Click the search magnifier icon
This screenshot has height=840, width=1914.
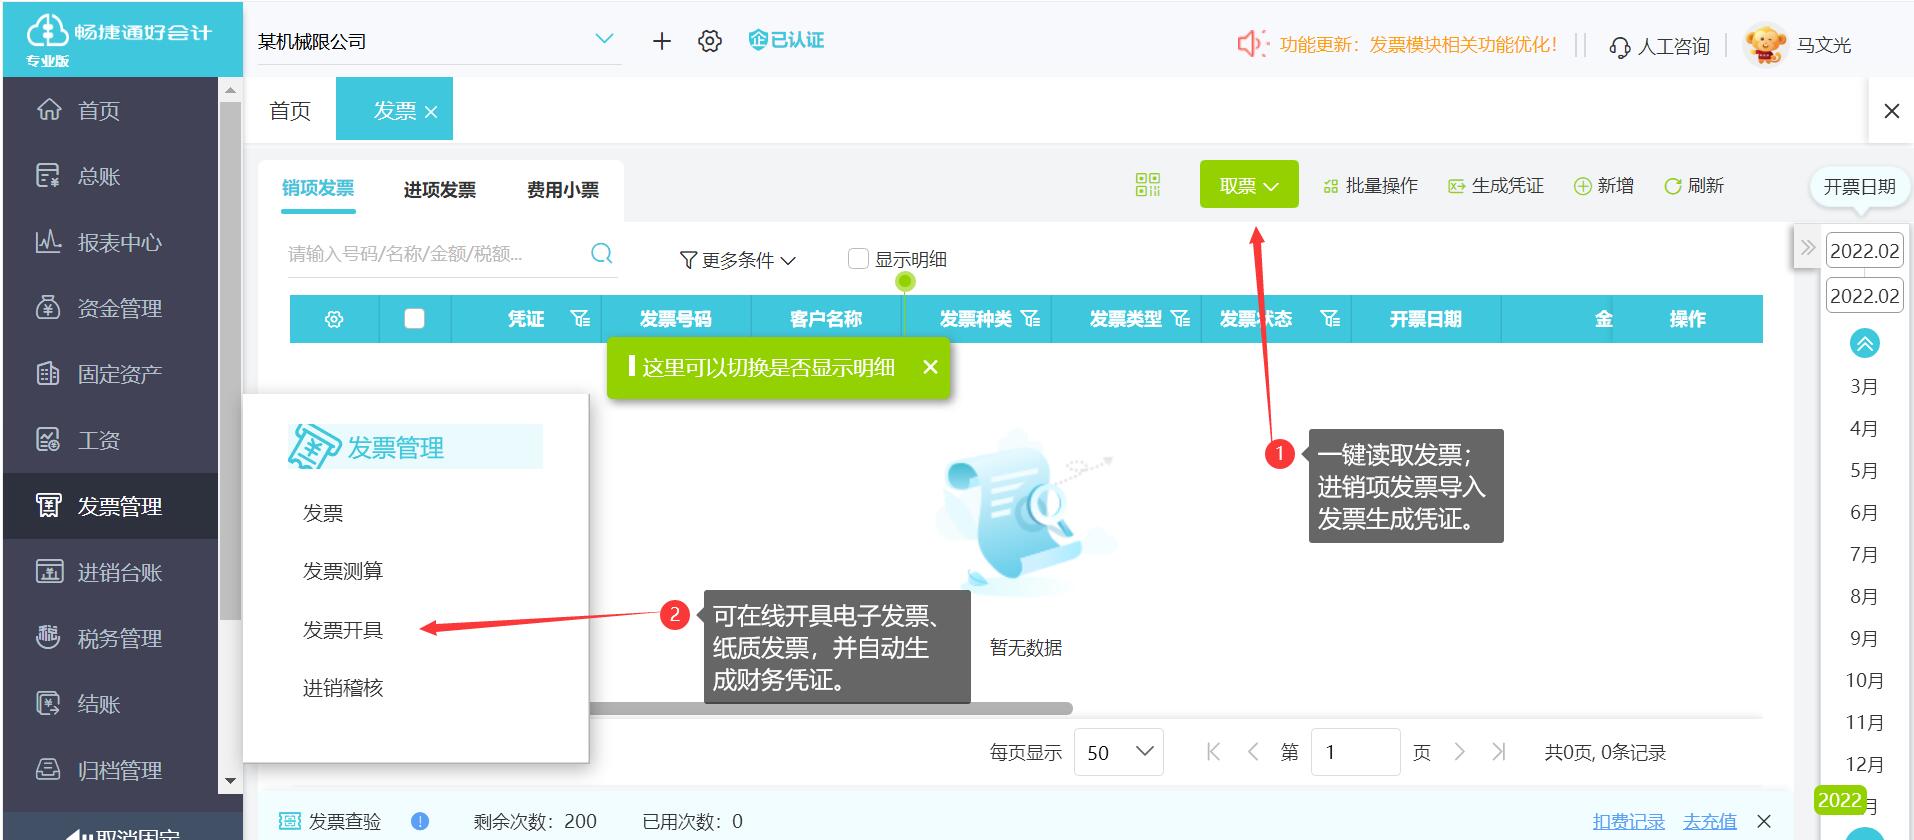[601, 253]
